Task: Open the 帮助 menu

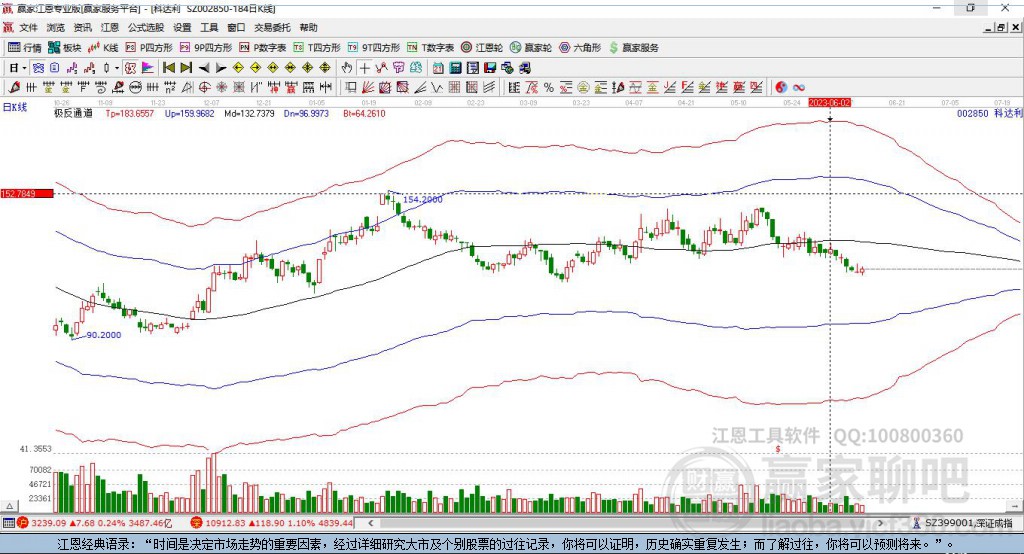Action: tap(308, 27)
